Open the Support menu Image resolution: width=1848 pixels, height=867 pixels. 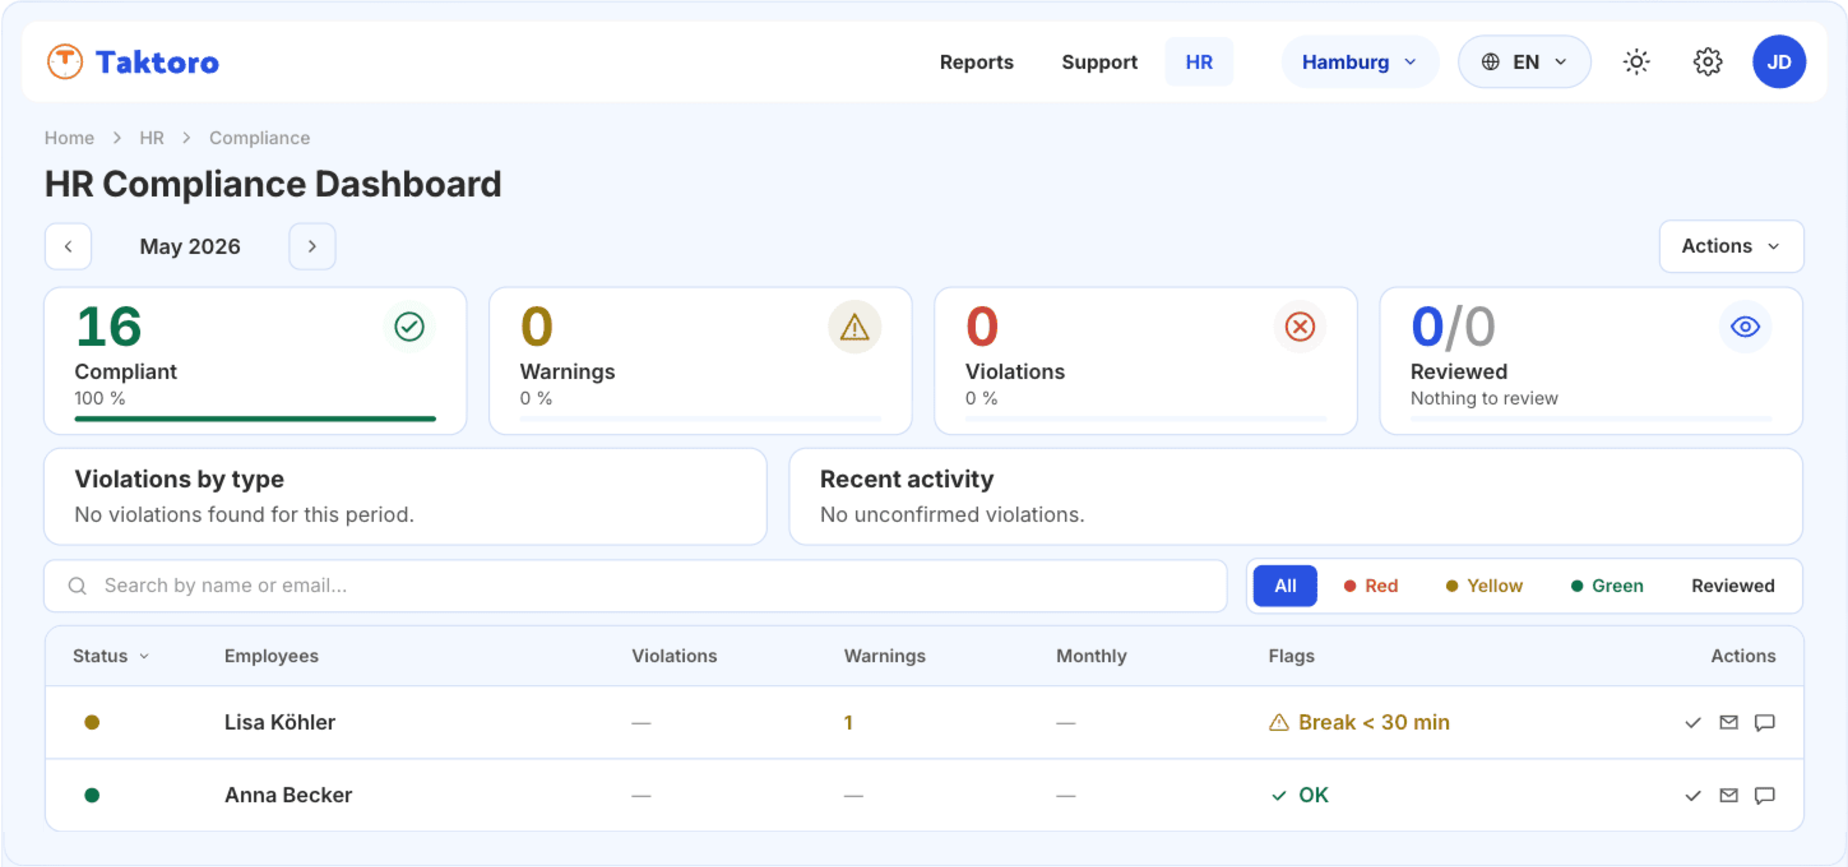(x=1099, y=62)
